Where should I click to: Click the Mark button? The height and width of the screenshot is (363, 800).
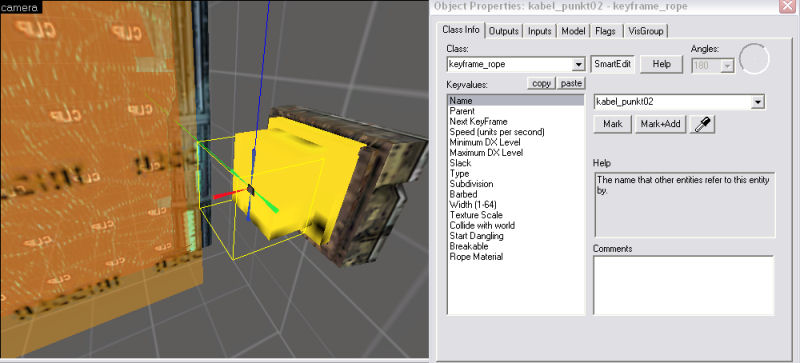coord(613,124)
